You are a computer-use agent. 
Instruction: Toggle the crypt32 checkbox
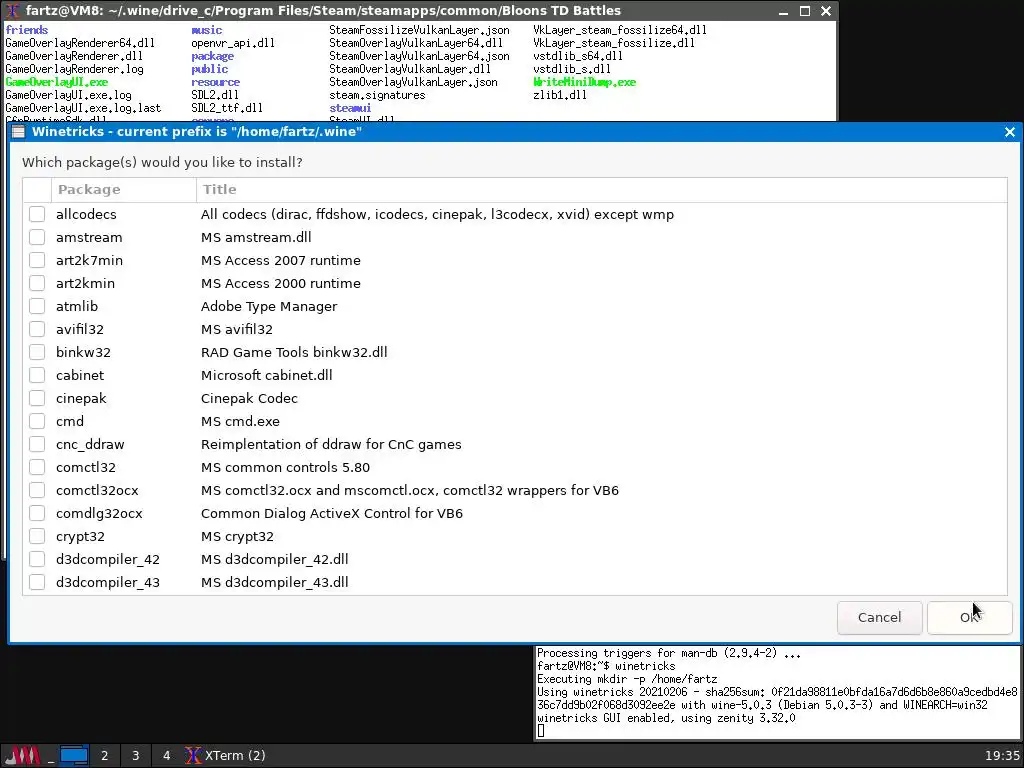click(x=37, y=536)
